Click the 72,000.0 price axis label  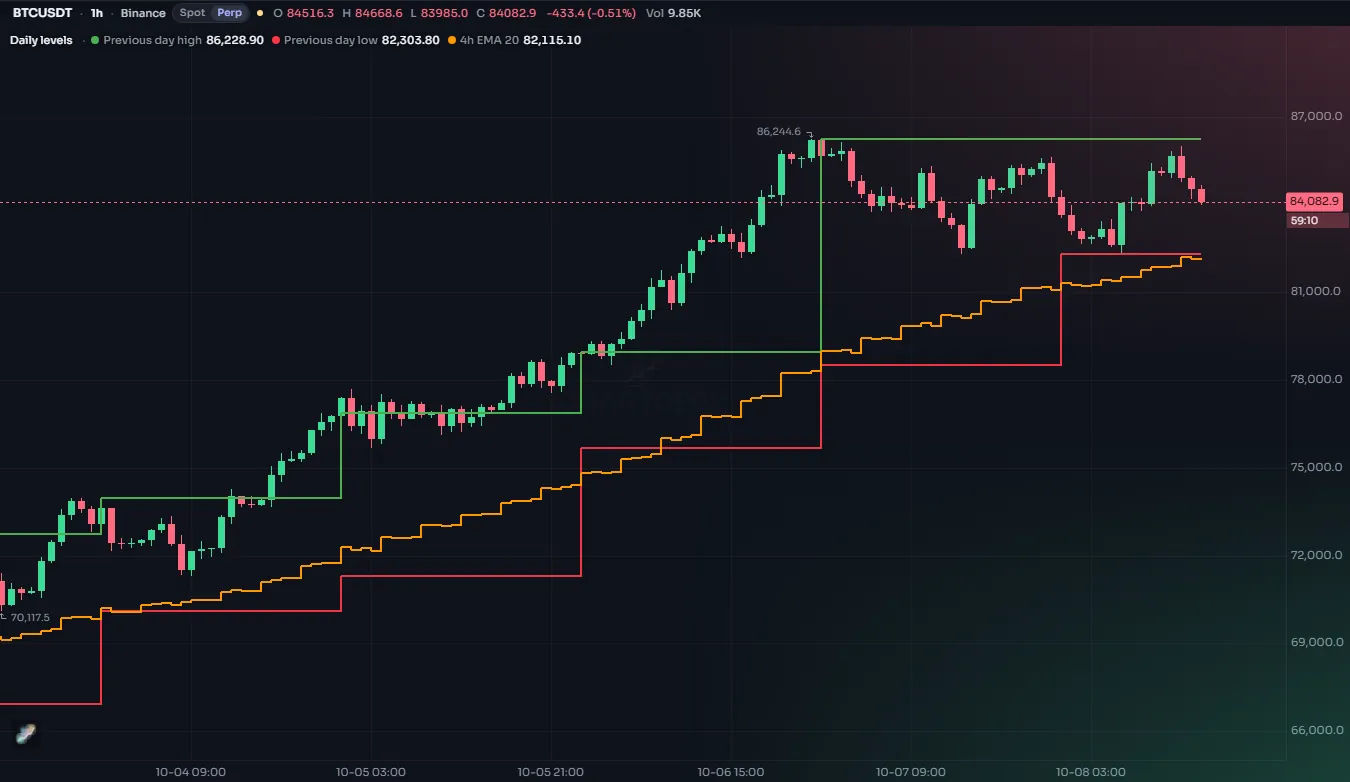point(1318,555)
